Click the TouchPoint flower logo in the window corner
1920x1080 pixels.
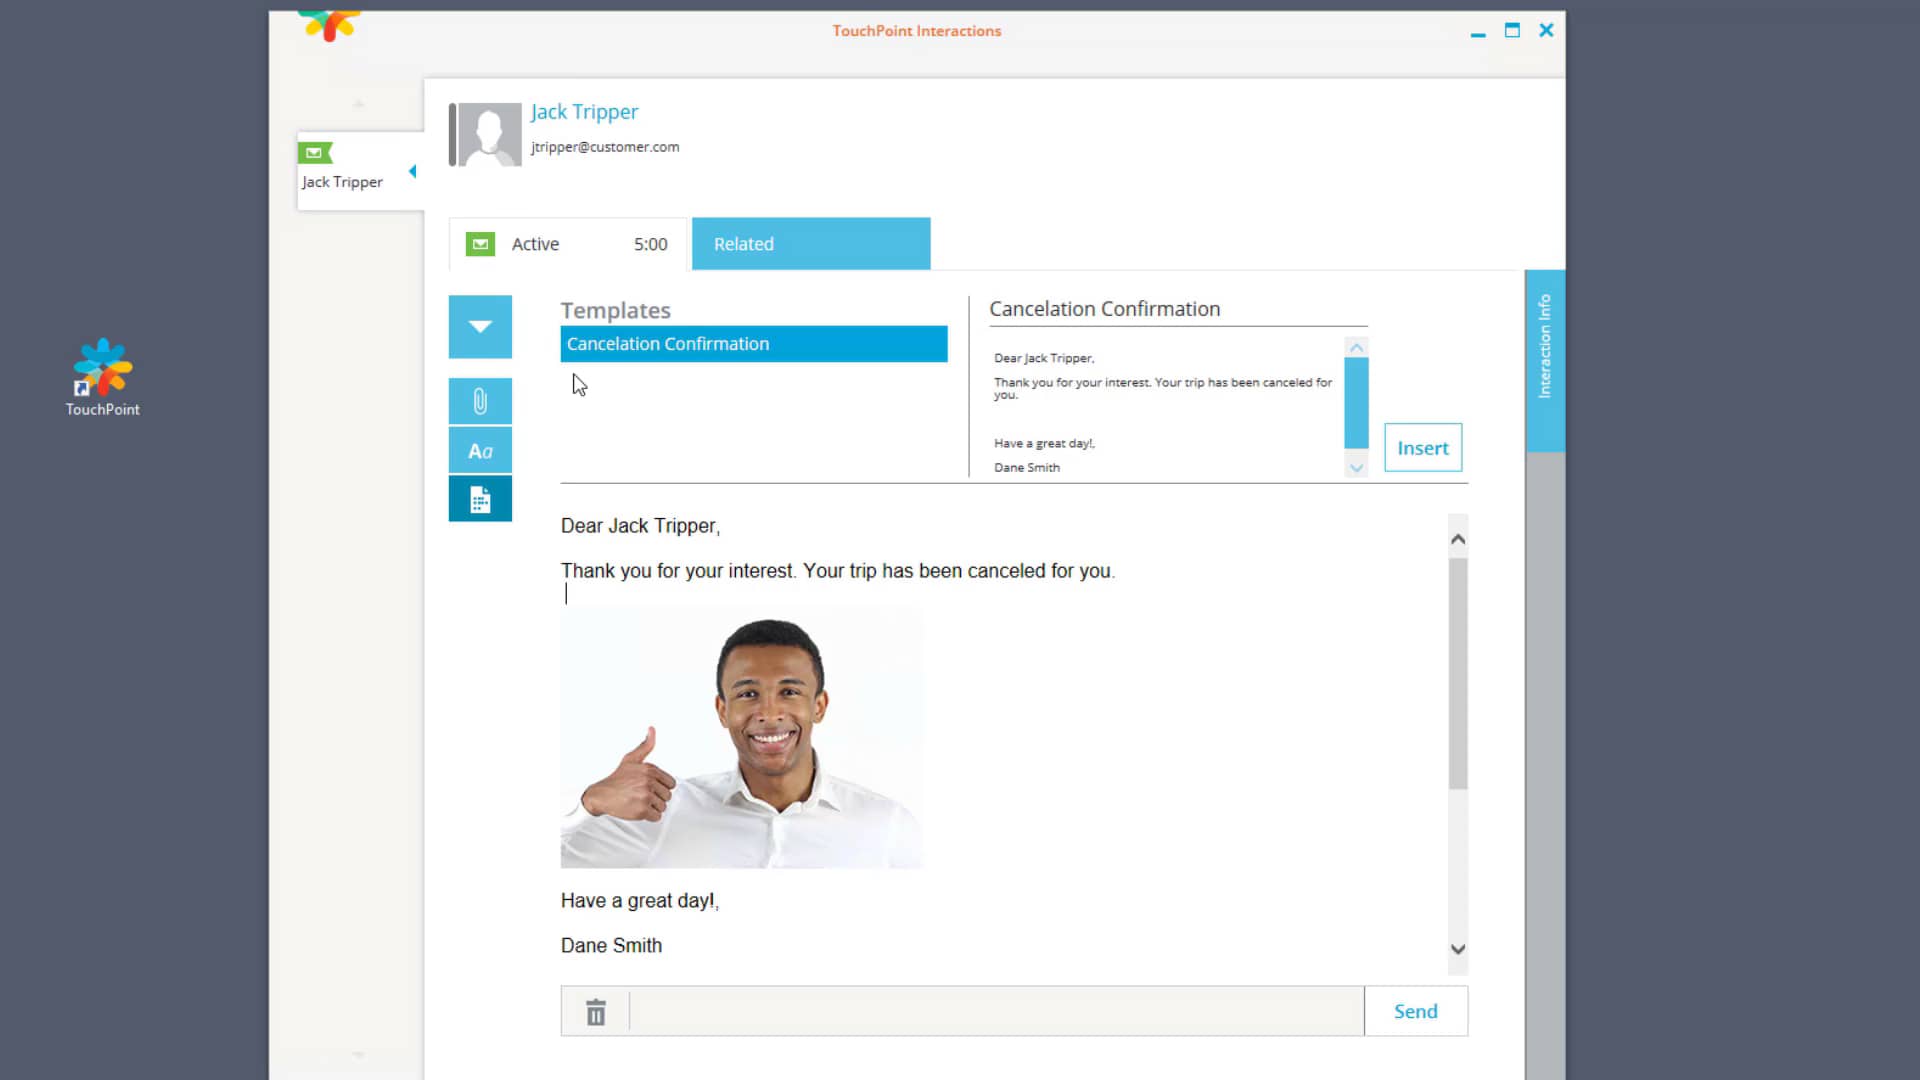pos(330,25)
